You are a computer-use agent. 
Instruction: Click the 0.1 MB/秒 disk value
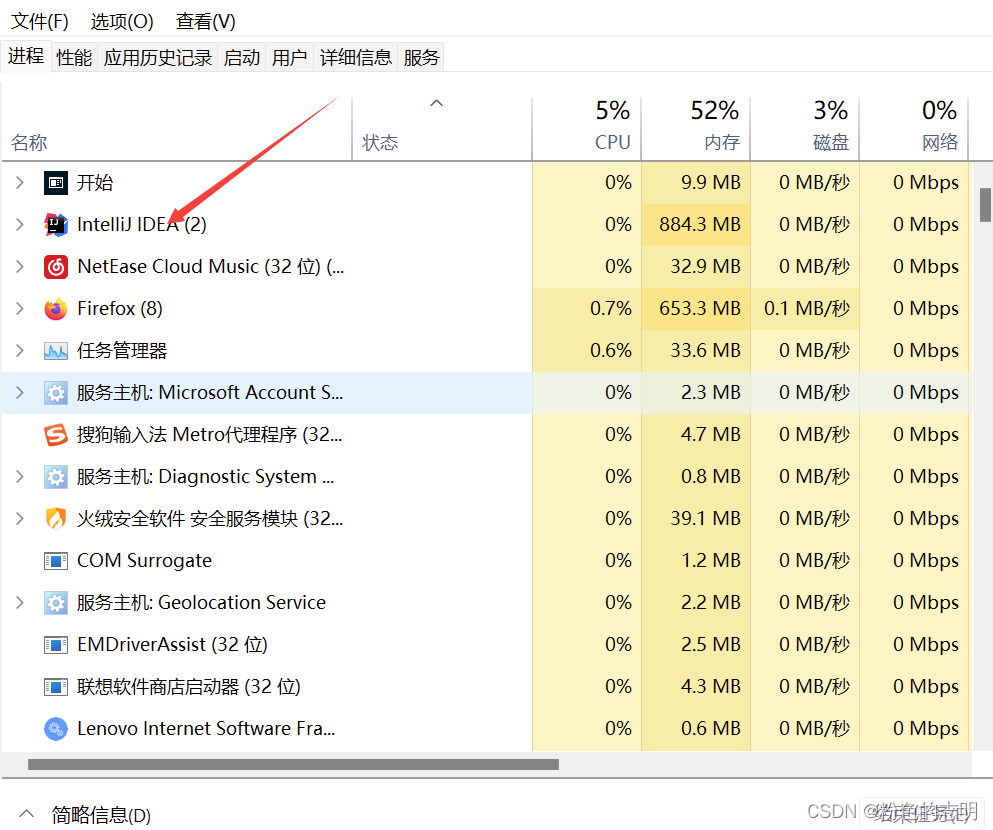point(807,309)
